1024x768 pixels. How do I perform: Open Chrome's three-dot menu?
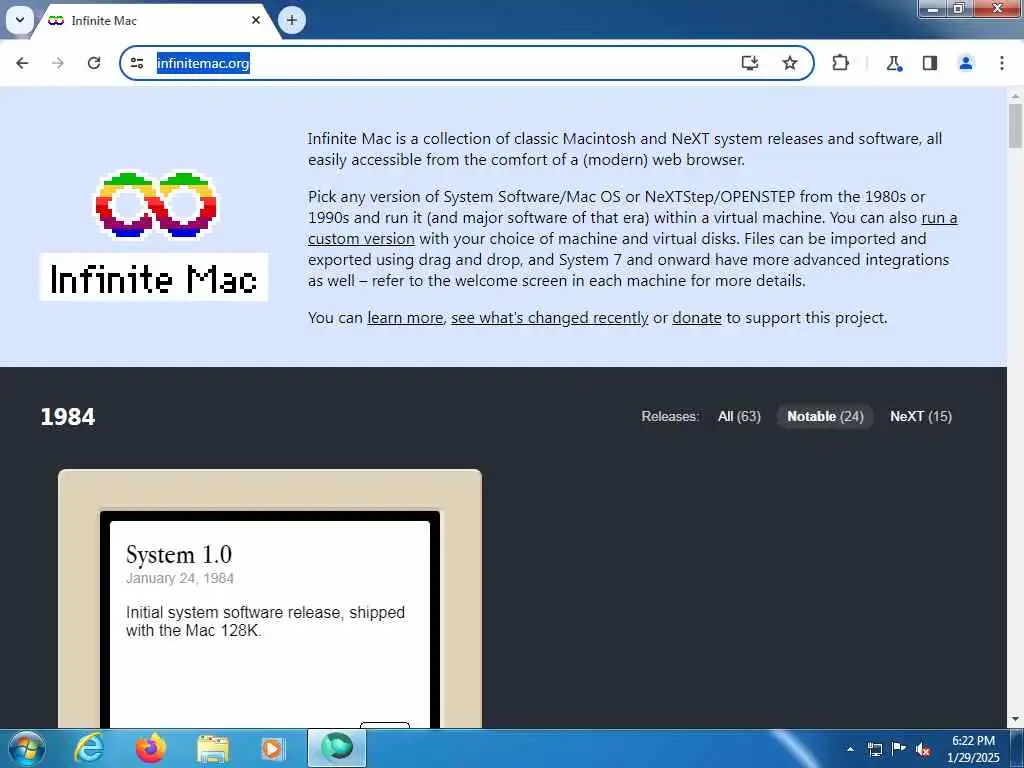pos(1002,63)
